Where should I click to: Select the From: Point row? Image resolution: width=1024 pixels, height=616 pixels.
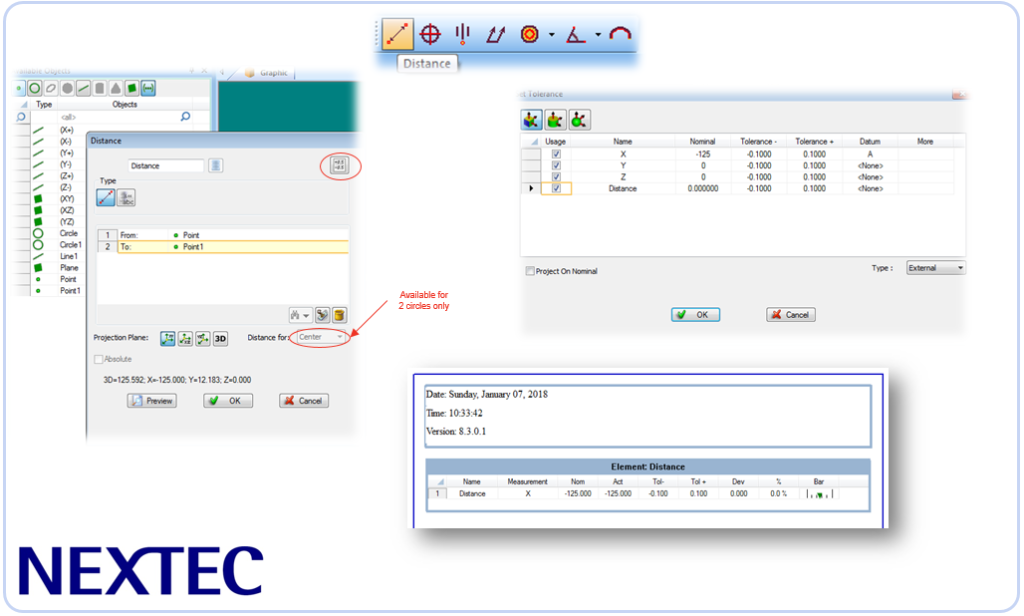223,235
